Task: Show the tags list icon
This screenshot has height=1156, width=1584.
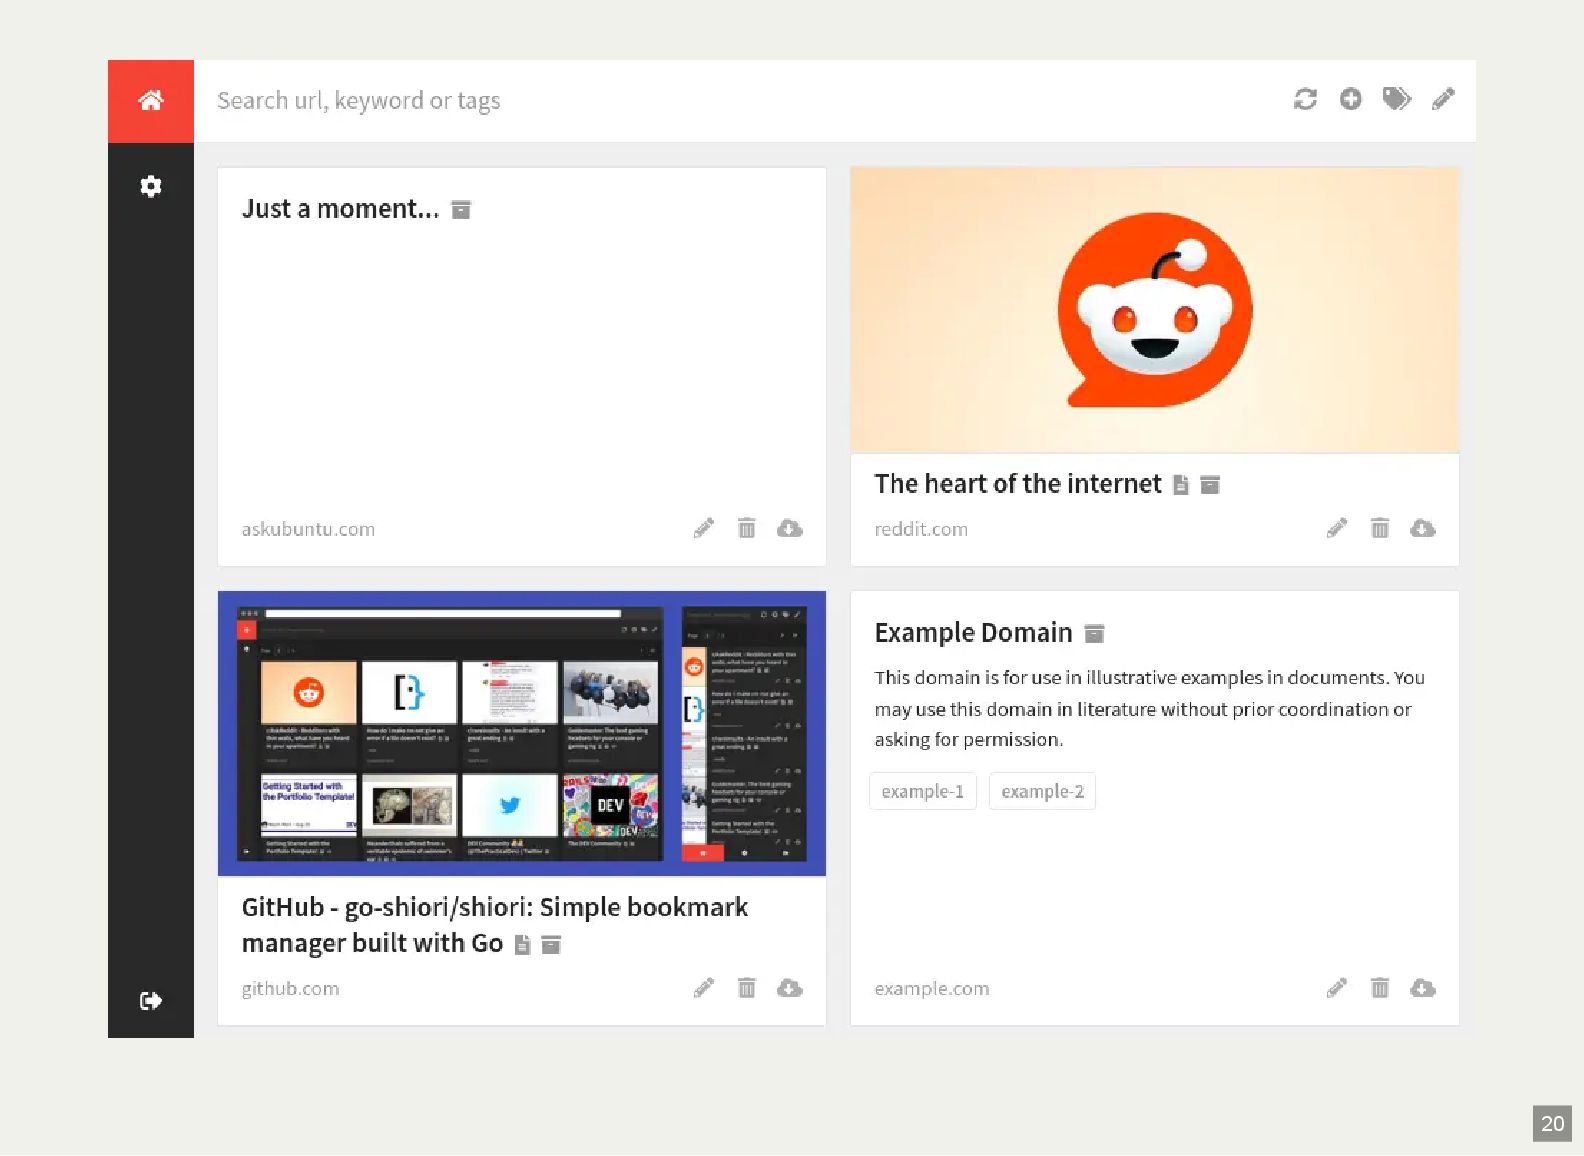Action: [1397, 99]
